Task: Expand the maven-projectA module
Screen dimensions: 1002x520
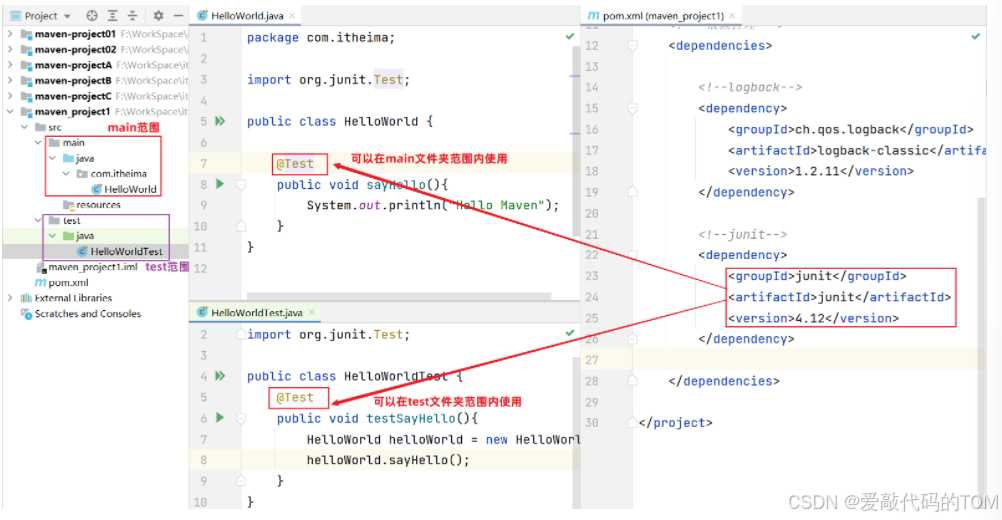Action: tap(10, 65)
